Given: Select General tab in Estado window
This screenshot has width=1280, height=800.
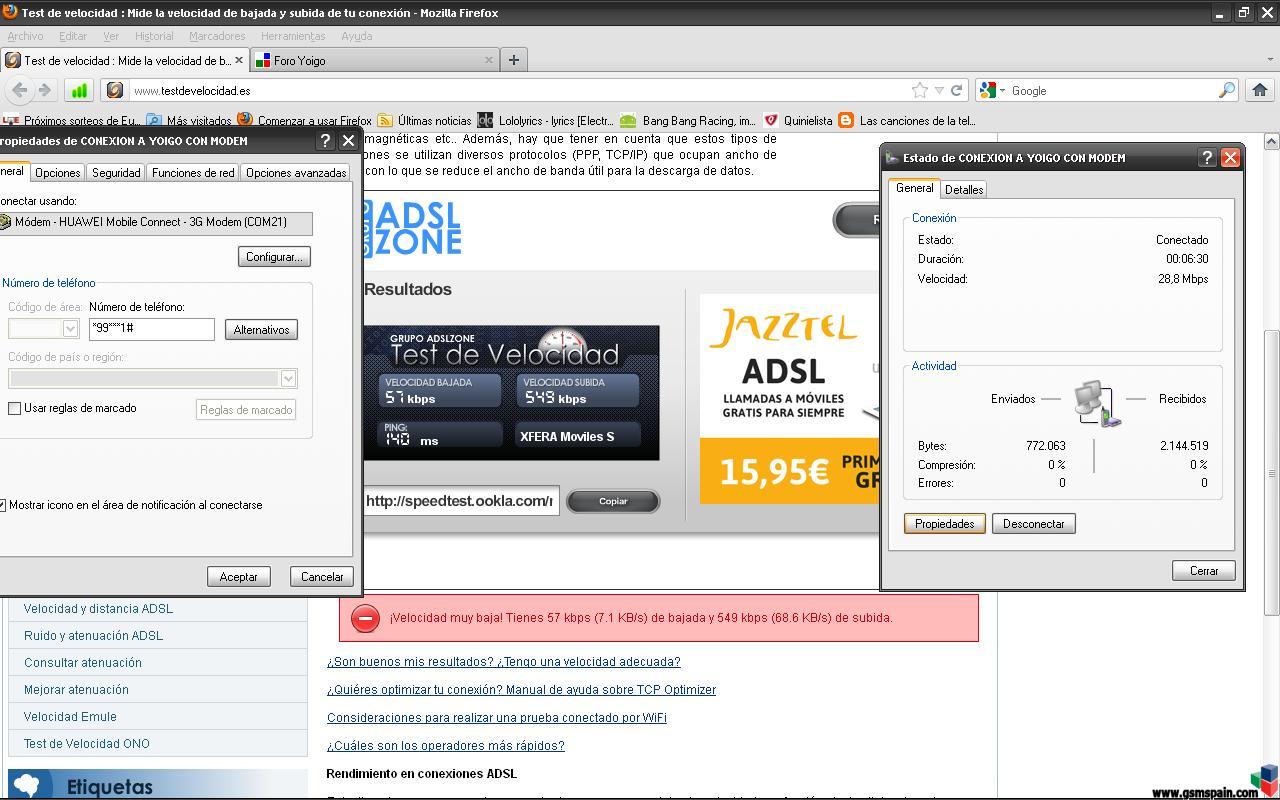Looking at the screenshot, I should point(914,188).
